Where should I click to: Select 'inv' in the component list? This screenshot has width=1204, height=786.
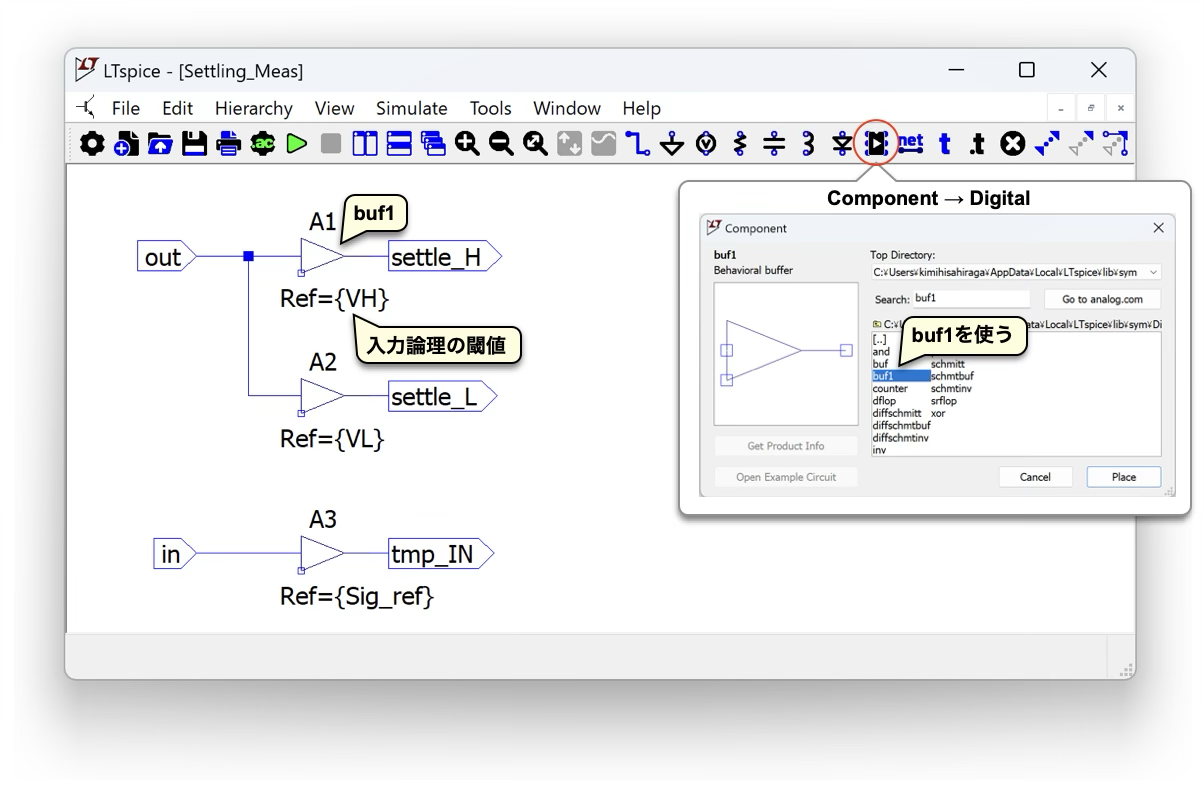(x=879, y=450)
